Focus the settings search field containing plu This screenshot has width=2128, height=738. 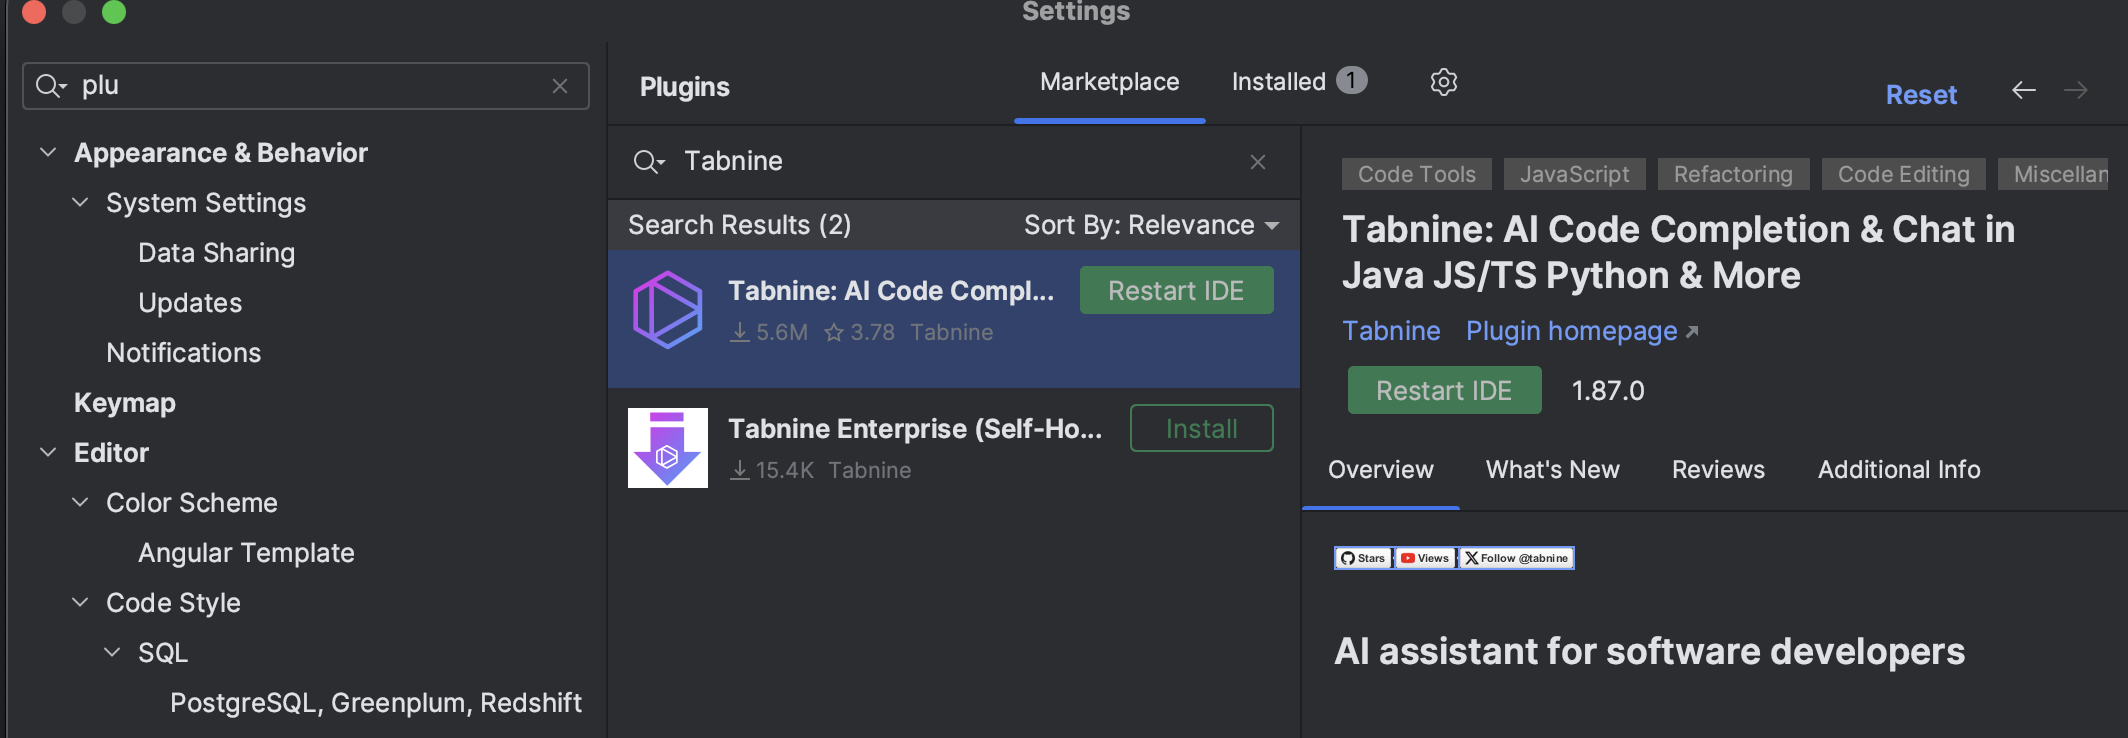point(306,86)
